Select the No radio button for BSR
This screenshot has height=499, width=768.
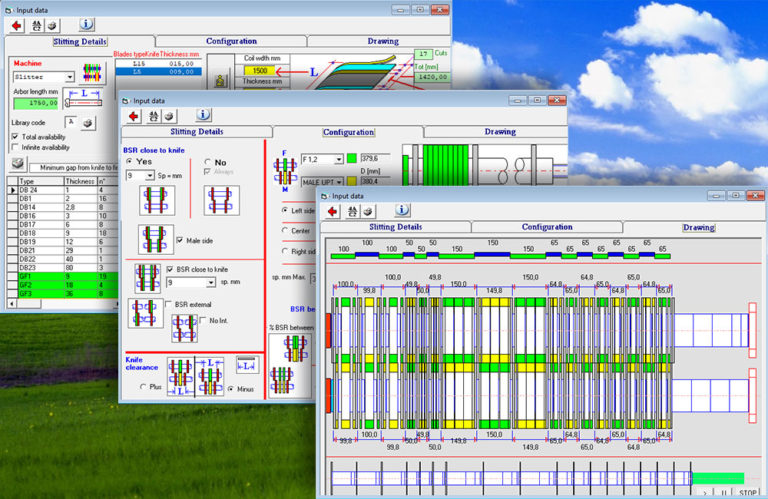click(x=208, y=161)
